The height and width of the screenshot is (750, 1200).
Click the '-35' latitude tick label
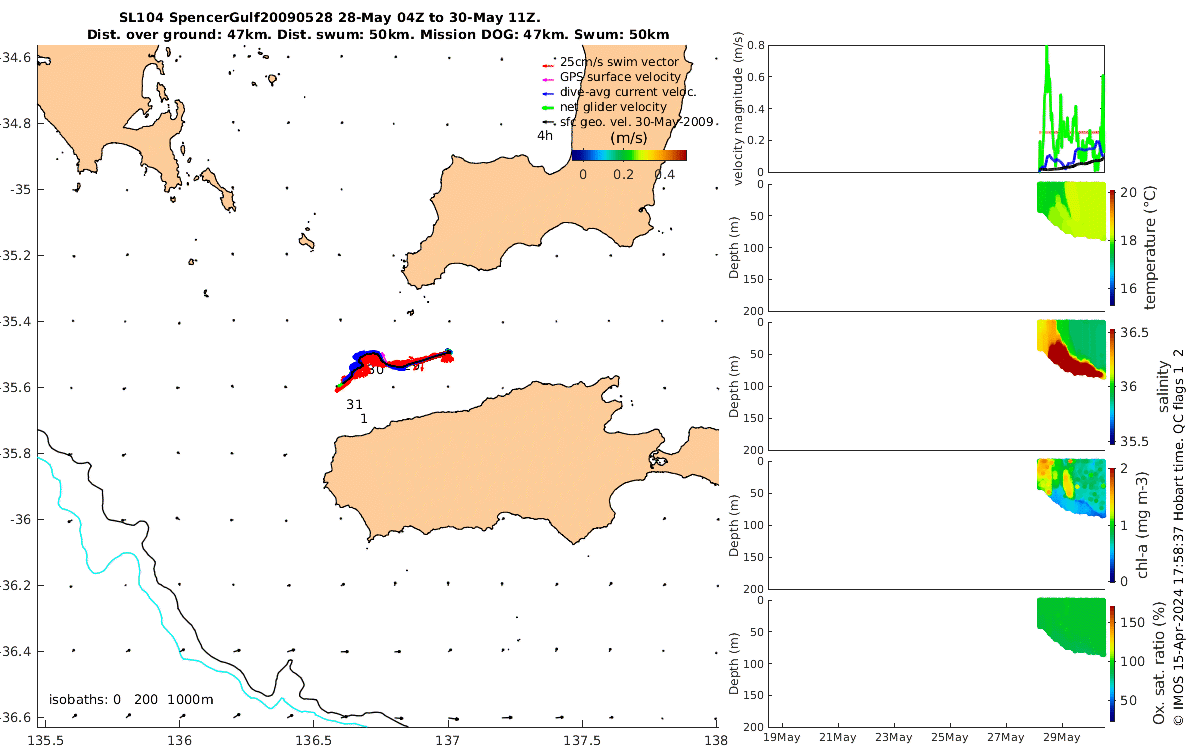pyautogui.click(x=18, y=189)
